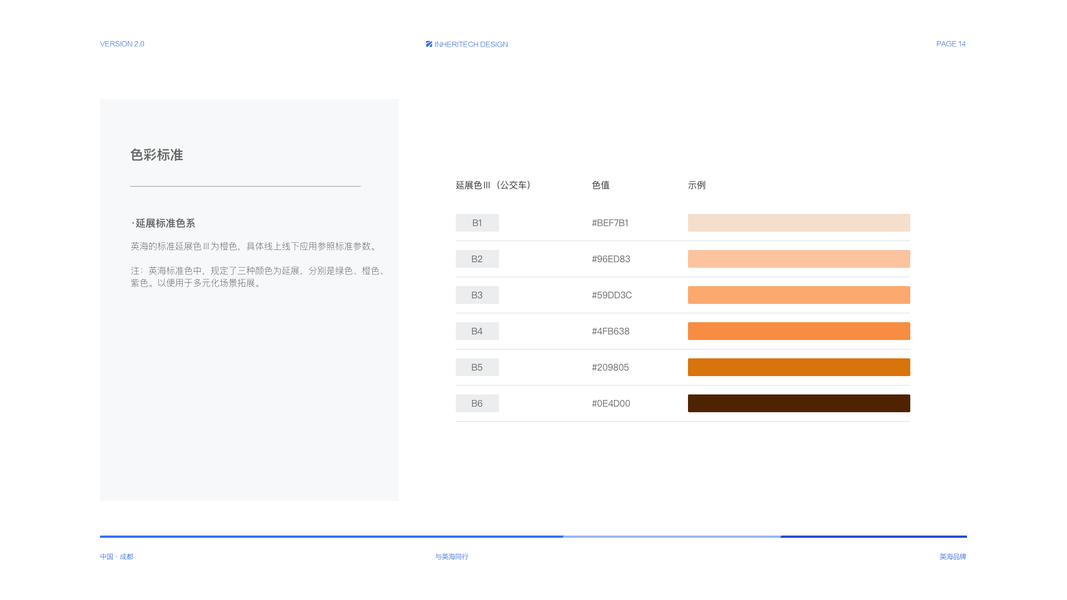Screen dimensions: 1067x600
Task: Click the hex value #0E4D00
Action: tap(611, 403)
